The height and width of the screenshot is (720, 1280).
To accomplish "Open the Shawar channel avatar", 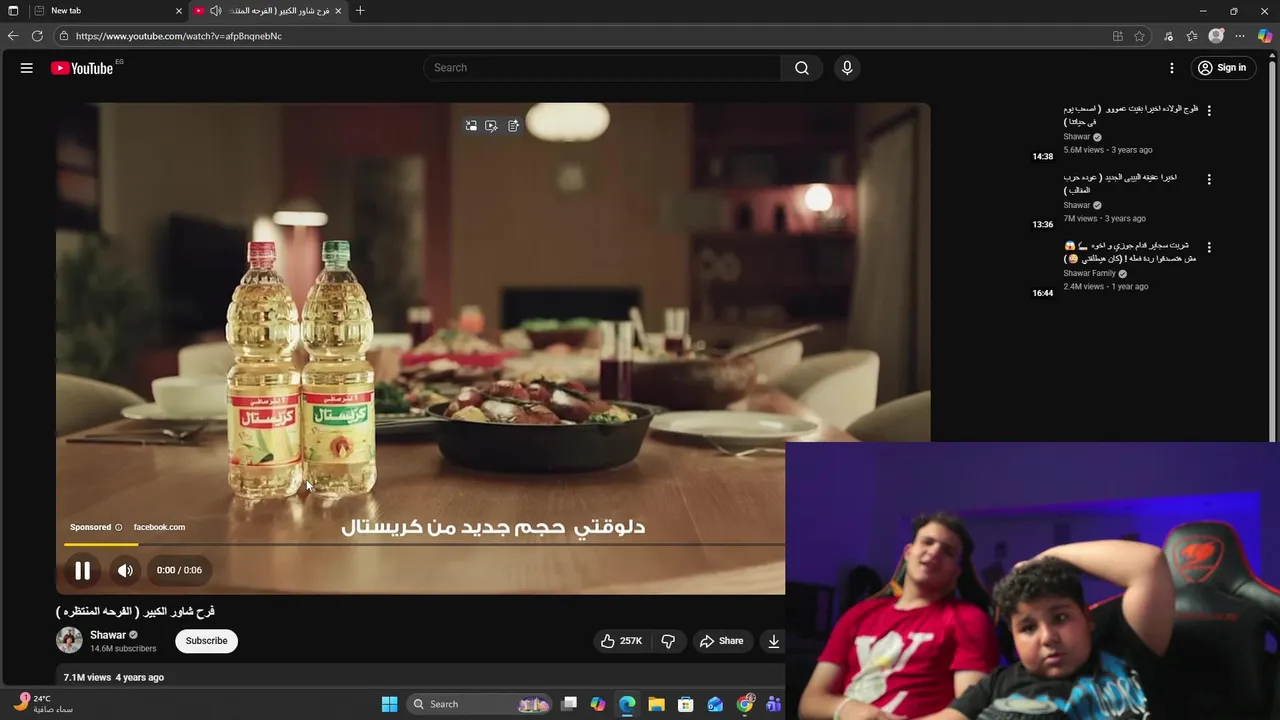I will (69, 641).
